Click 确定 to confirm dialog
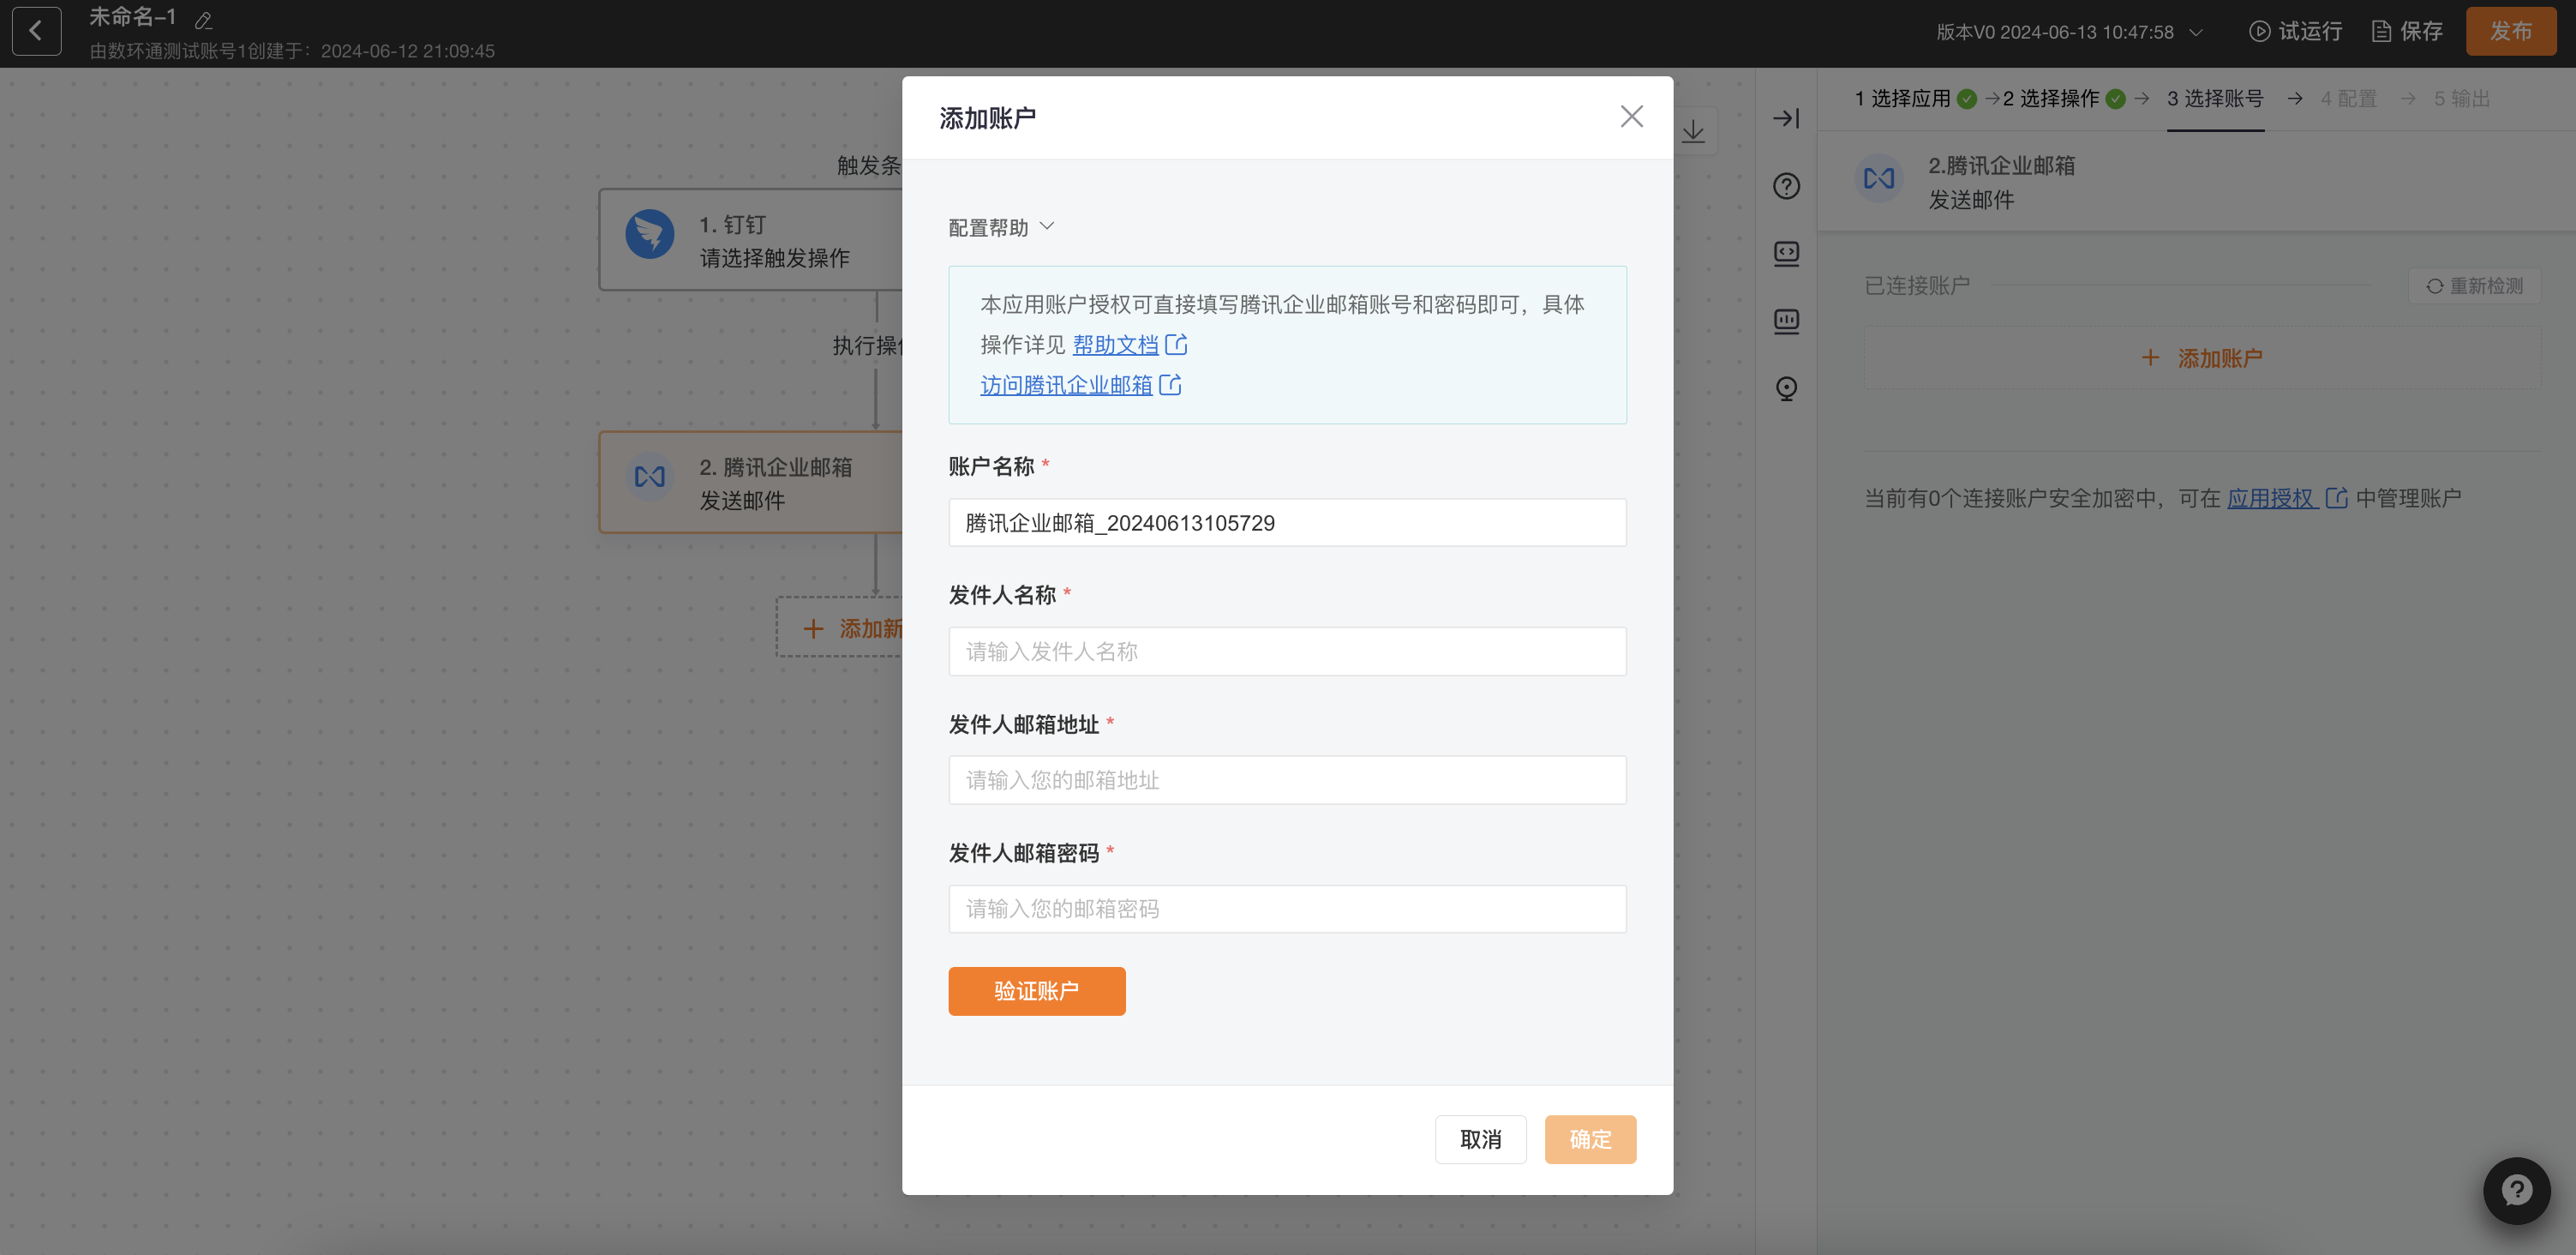This screenshot has width=2576, height=1255. 1590,1139
